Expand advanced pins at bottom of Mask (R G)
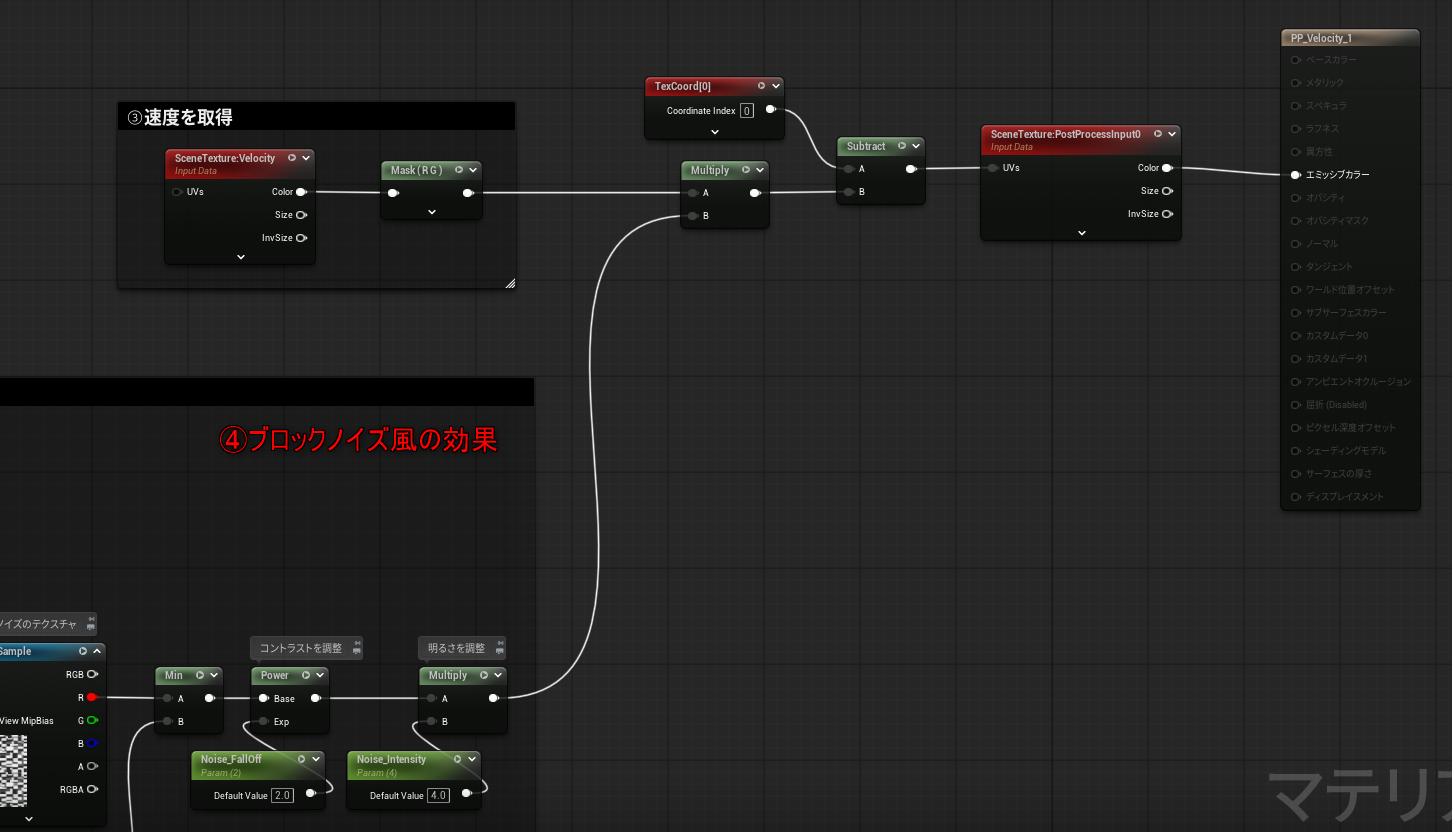The height and width of the screenshot is (832, 1452). pyautogui.click(x=432, y=212)
